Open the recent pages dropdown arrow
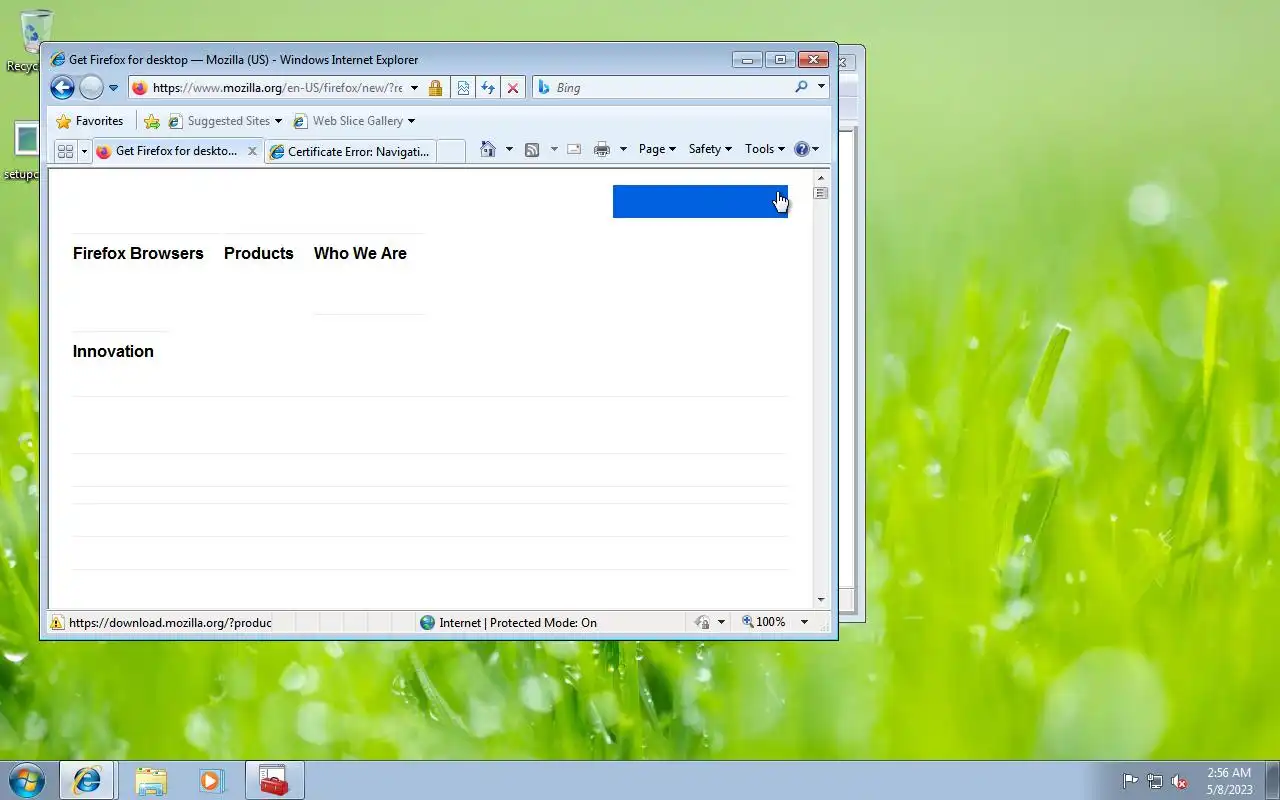The height and width of the screenshot is (800, 1280). click(x=113, y=88)
